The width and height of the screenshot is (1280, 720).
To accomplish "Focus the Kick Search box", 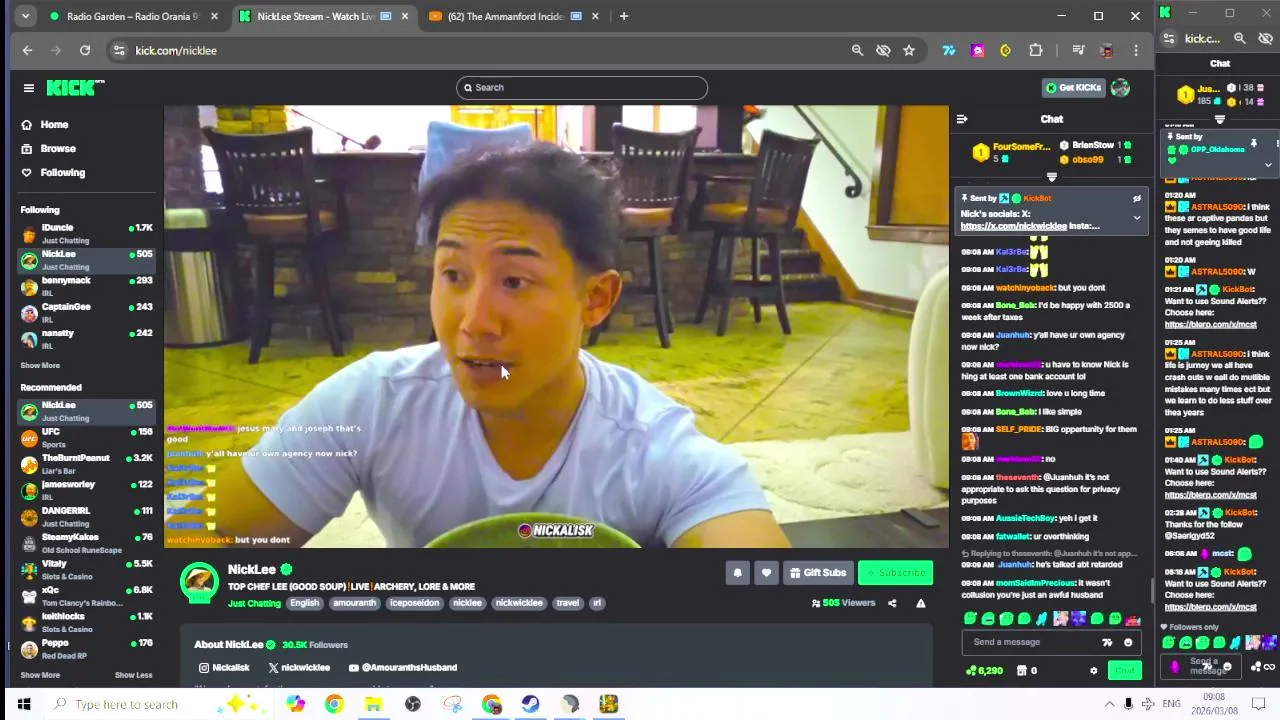I will click(x=582, y=88).
